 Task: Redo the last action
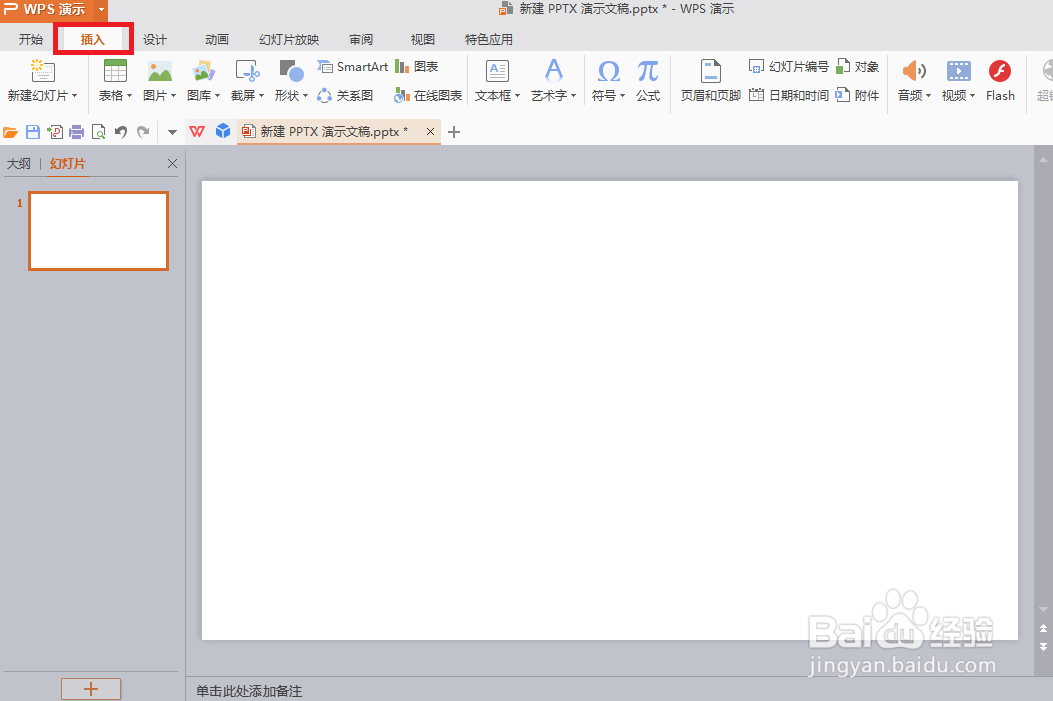[143, 132]
